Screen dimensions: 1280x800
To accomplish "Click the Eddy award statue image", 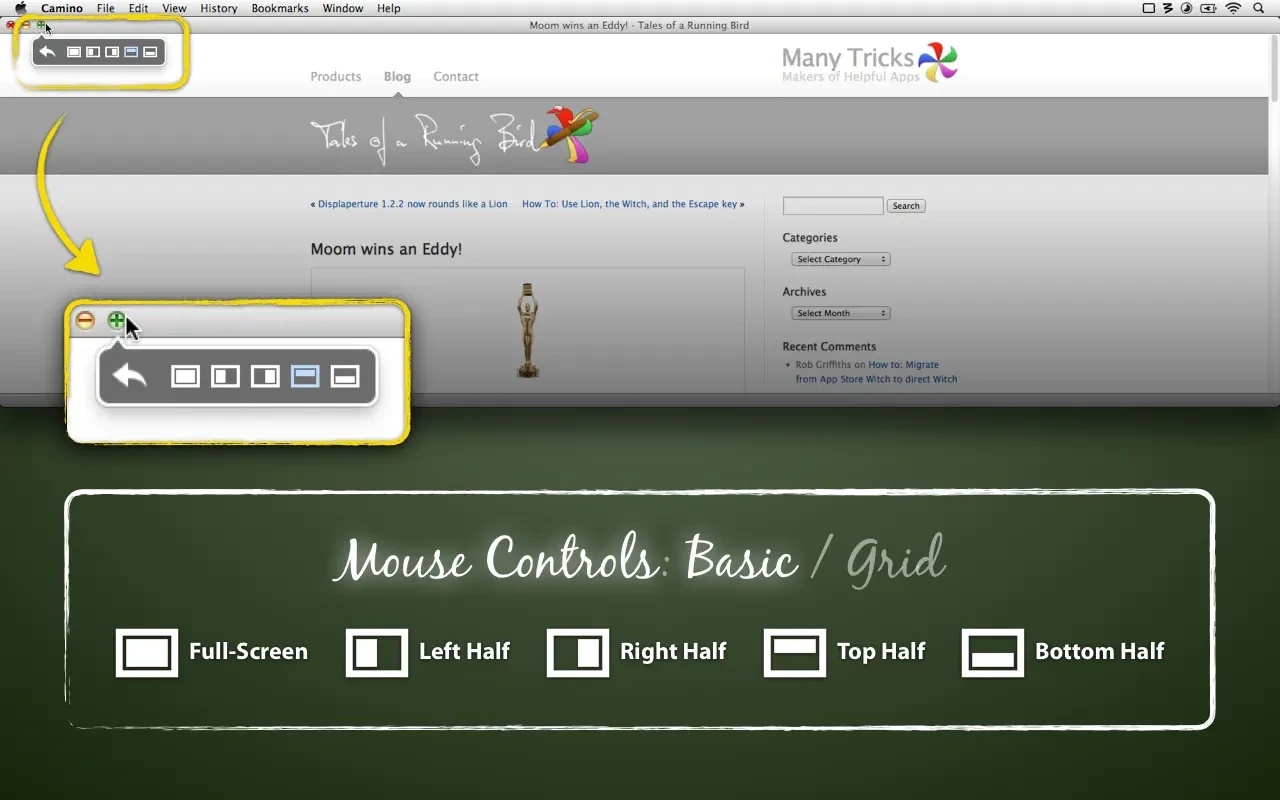I will pos(527,330).
